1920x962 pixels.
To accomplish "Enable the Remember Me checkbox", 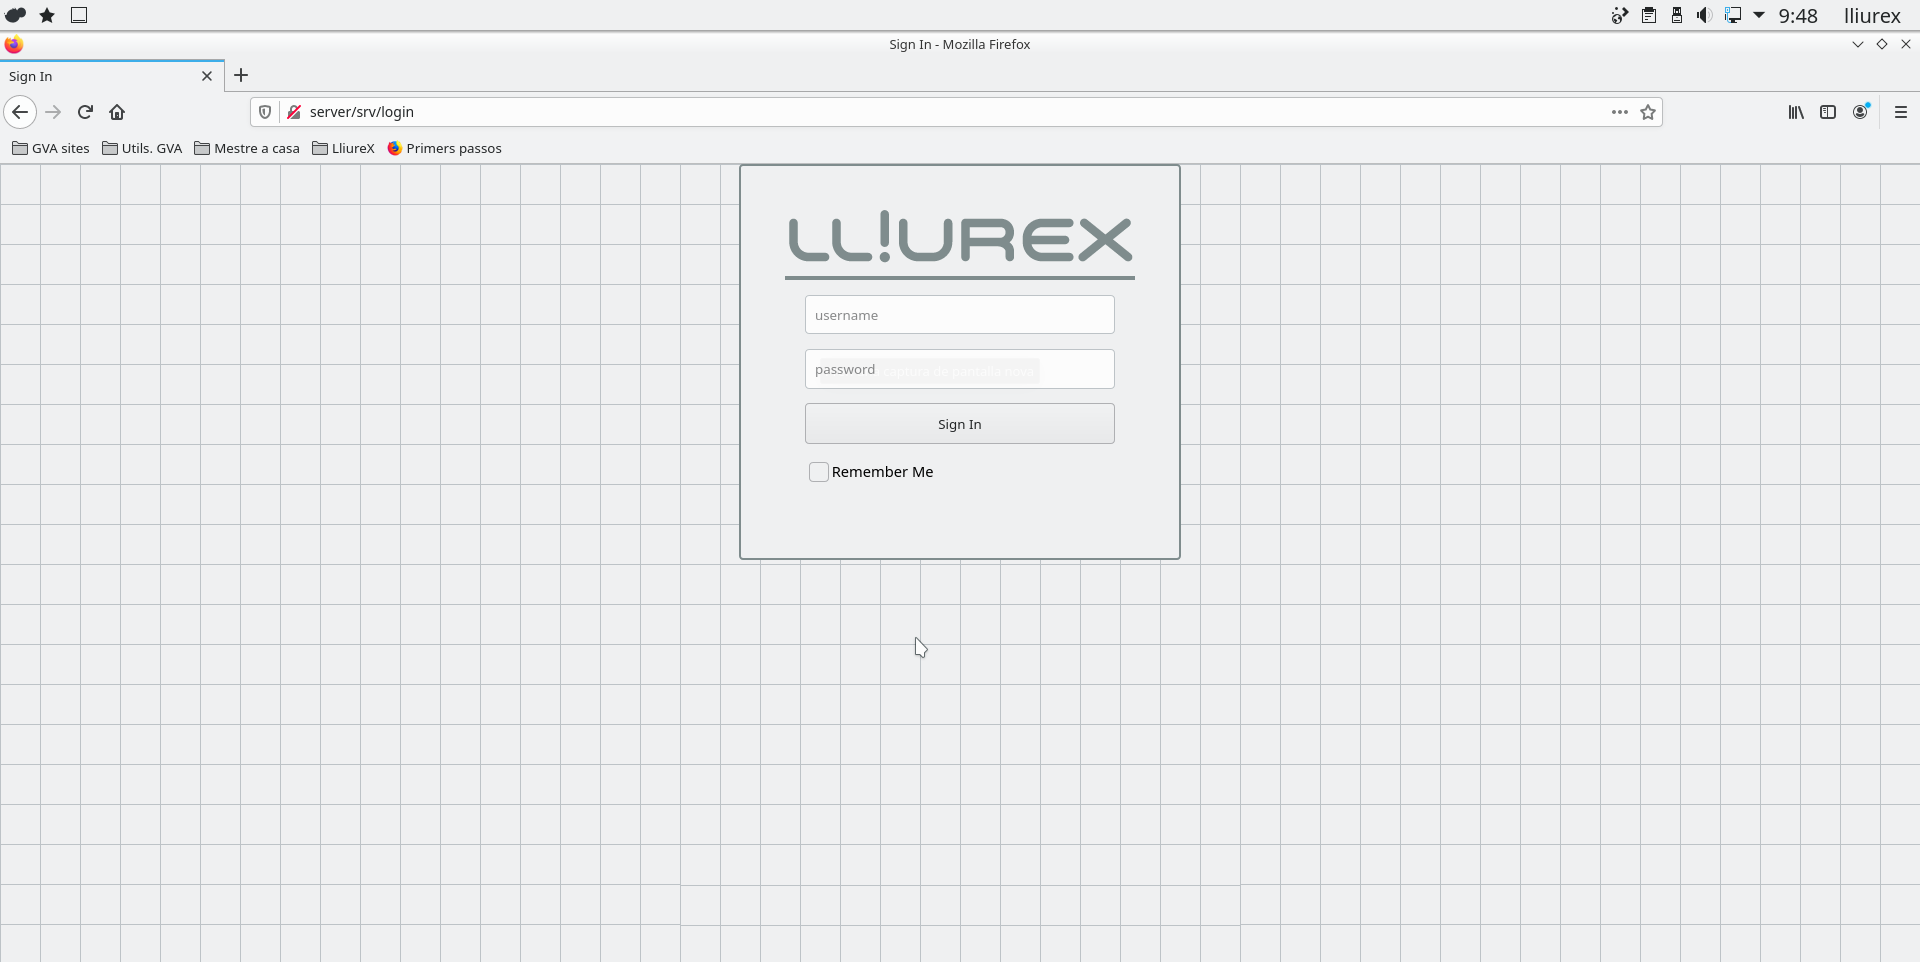I will click(x=819, y=472).
